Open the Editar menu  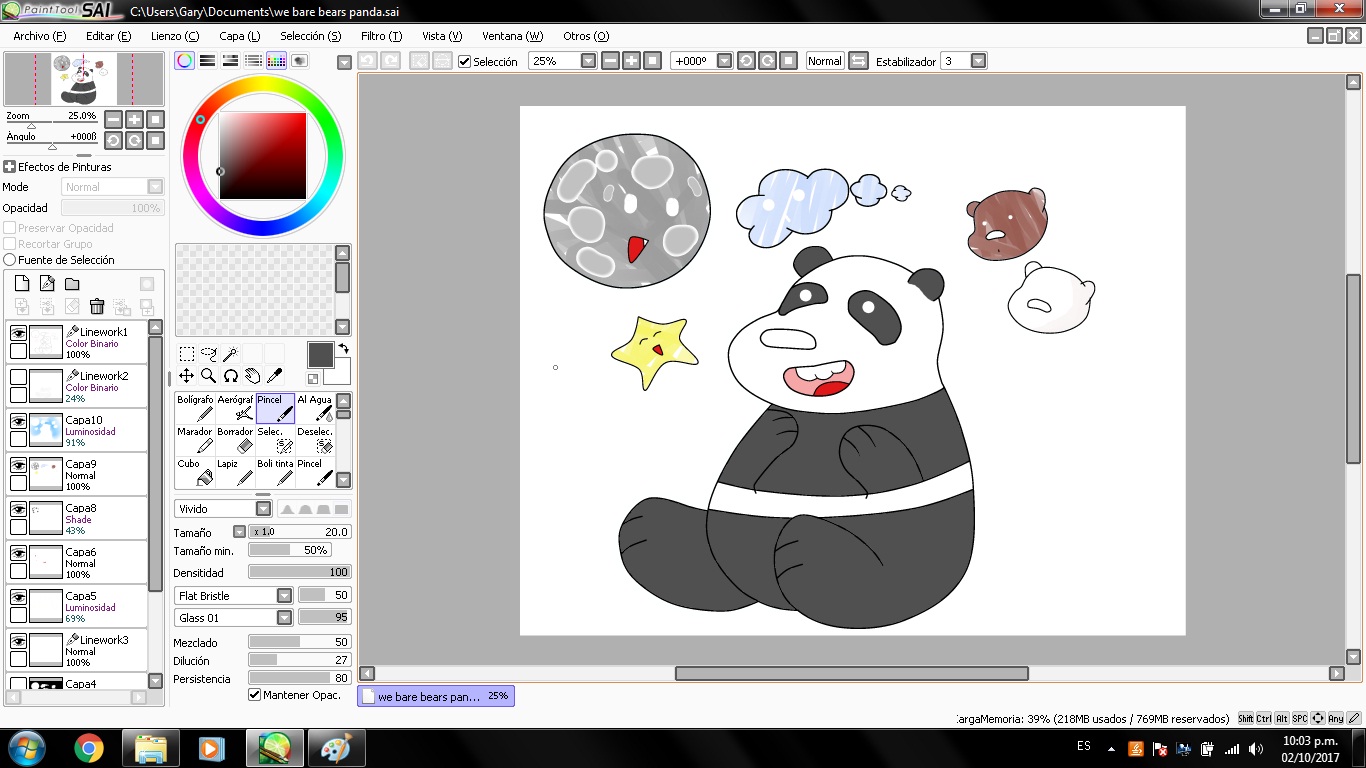point(108,36)
